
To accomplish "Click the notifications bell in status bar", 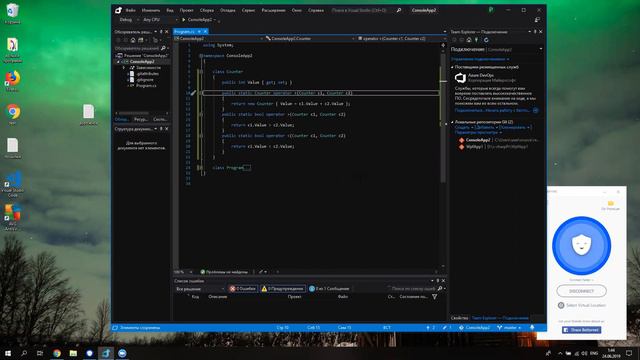I will pyautogui.click(x=532, y=328).
